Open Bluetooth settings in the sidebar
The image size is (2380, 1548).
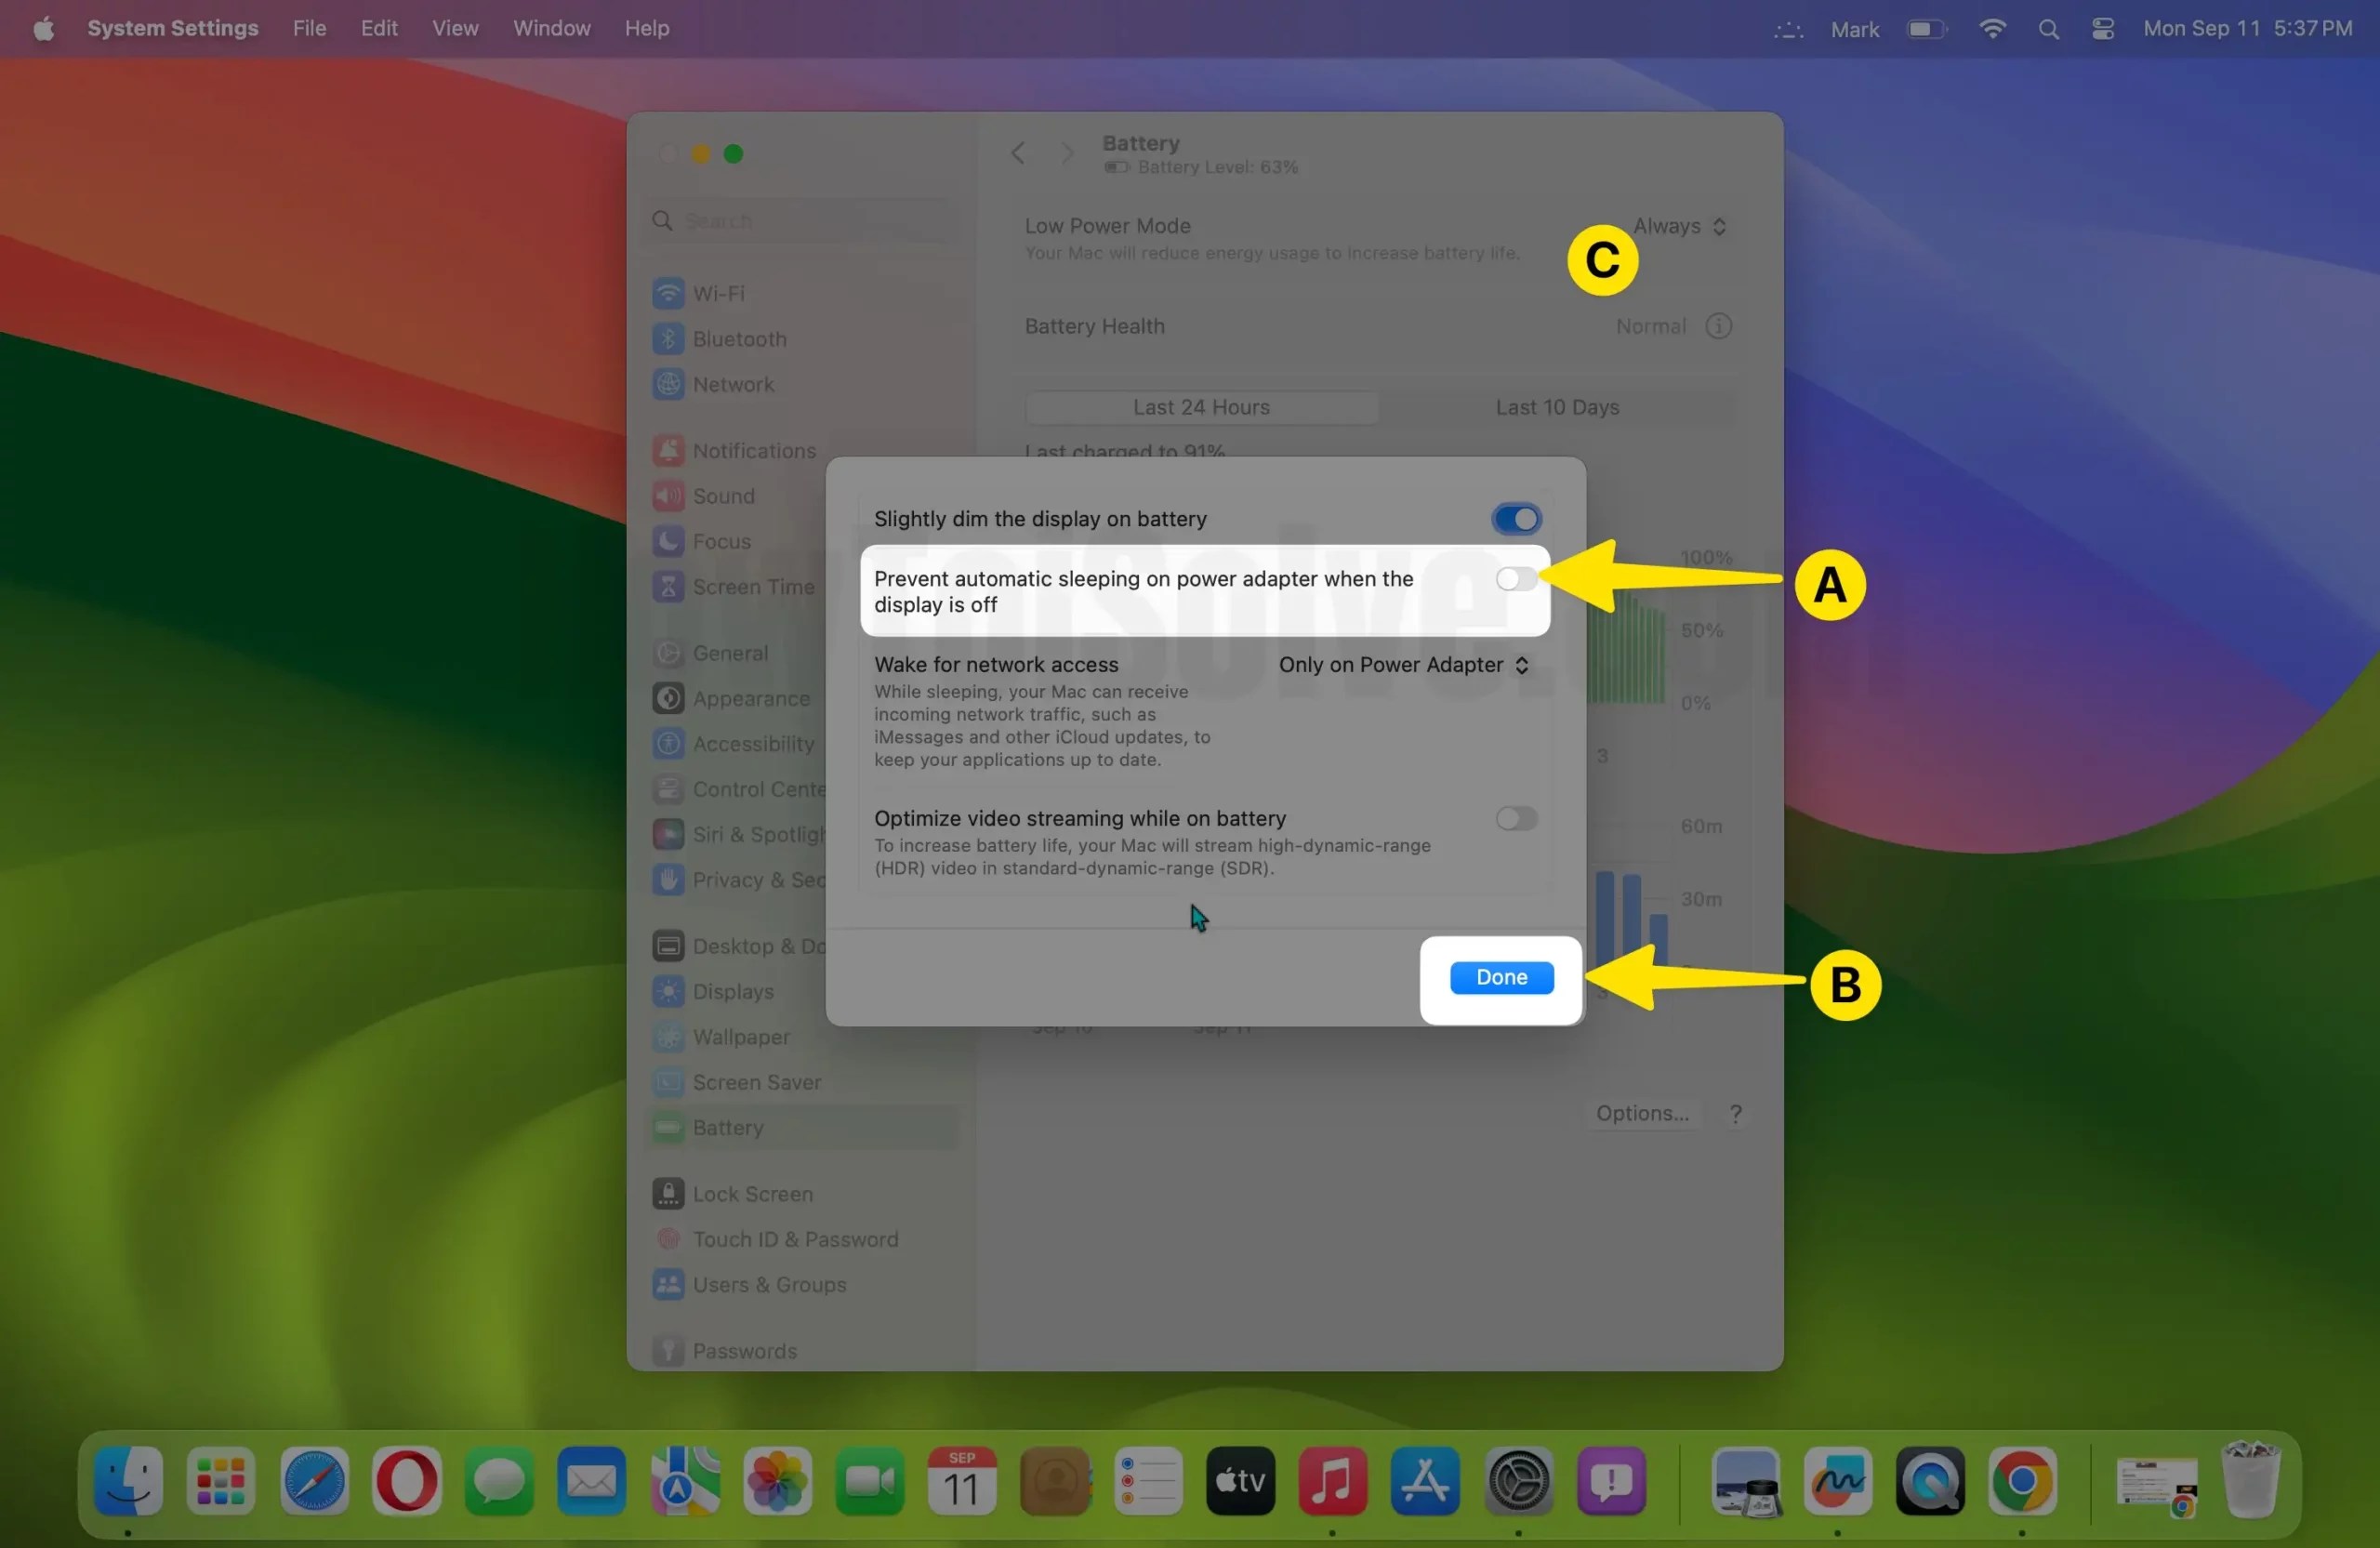(739, 338)
